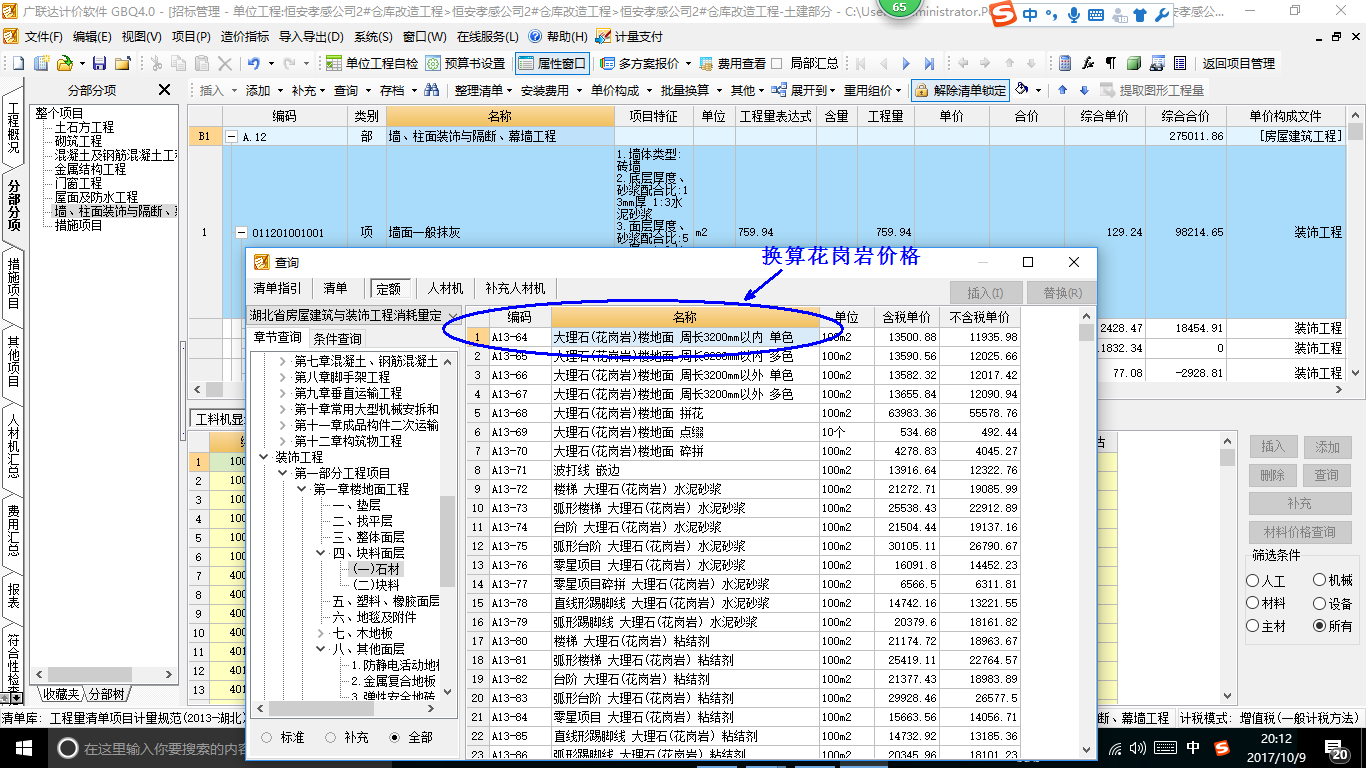Click 解除清单锁定 unlock list button

(960, 90)
